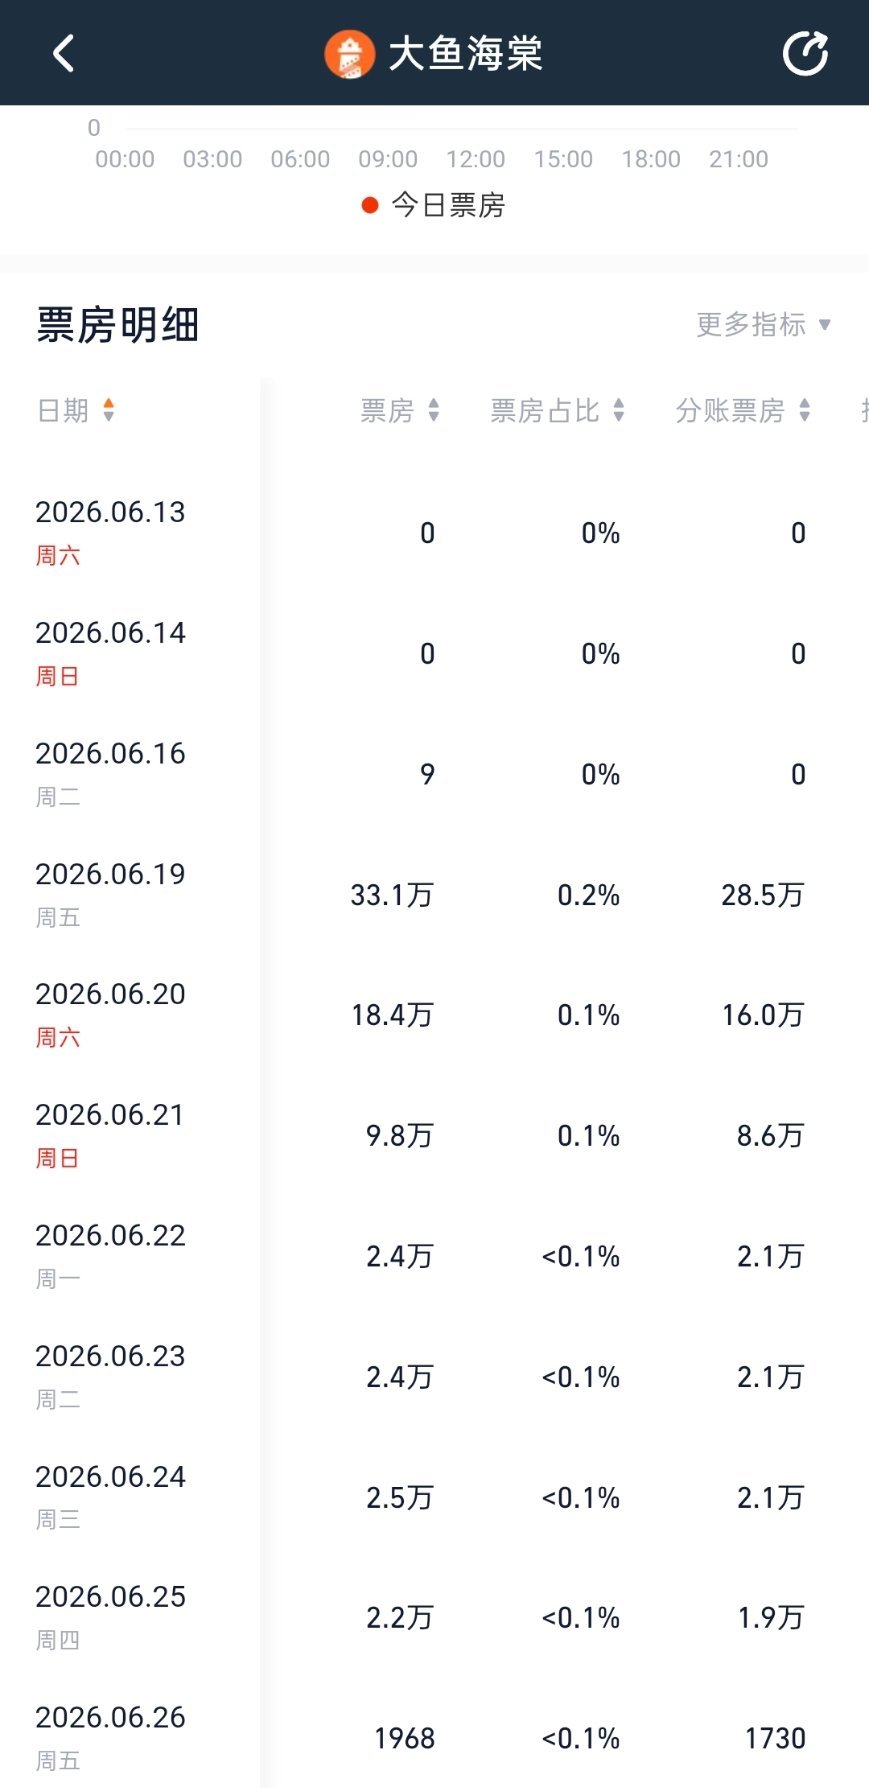Tap the 12:00 mark on chart axis

476,159
